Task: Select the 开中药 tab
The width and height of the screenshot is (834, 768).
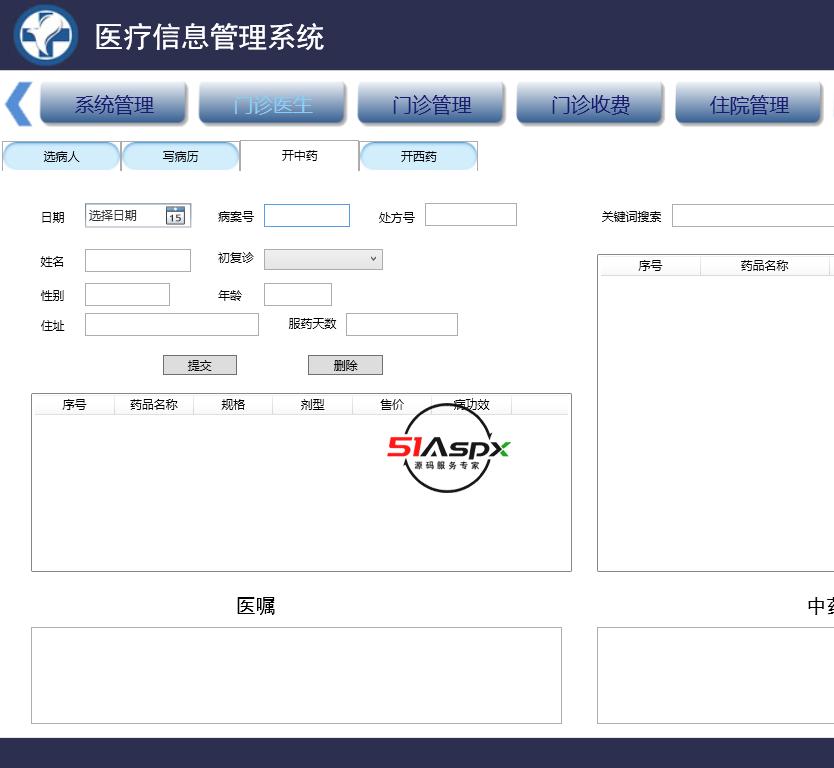Action: click(299, 156)
